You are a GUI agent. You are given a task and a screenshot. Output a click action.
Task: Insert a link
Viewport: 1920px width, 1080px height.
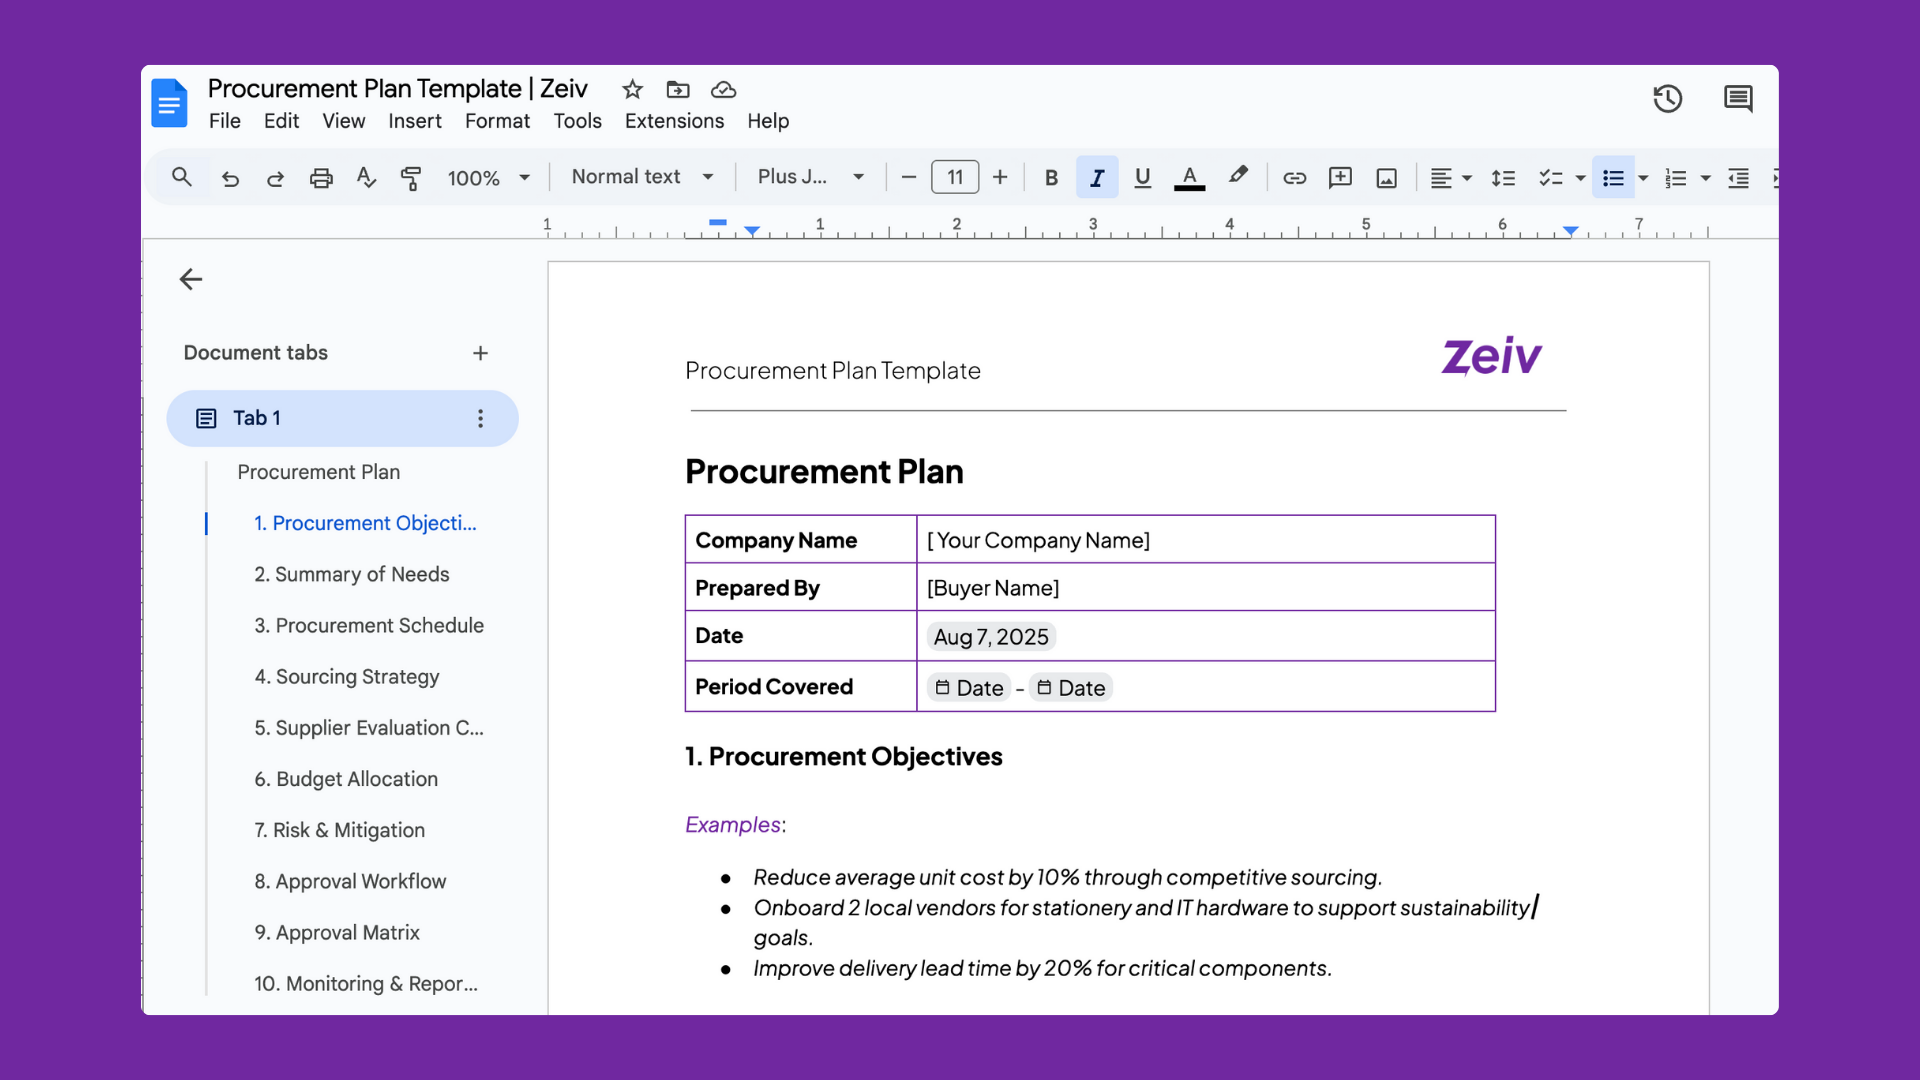pyautogui.click(x=1295, y=178)
